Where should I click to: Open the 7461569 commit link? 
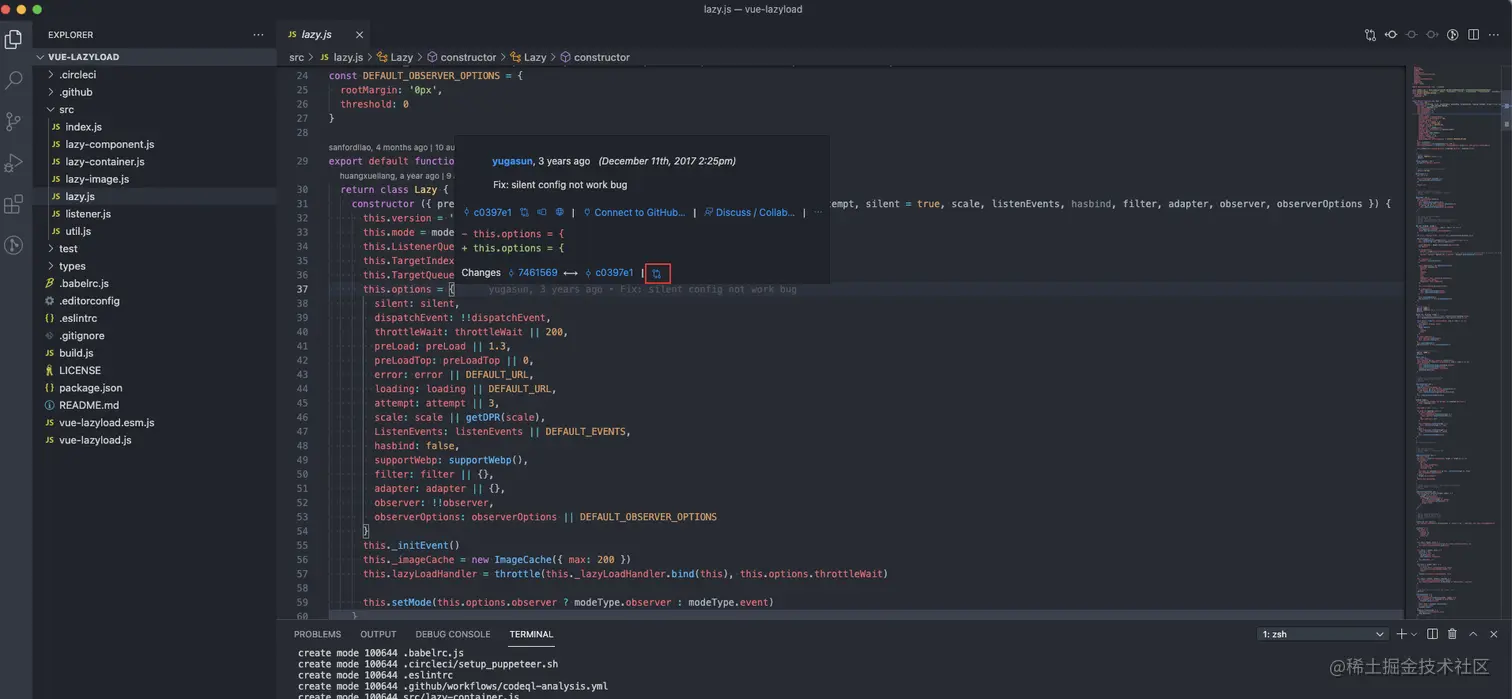coord(533,273)
